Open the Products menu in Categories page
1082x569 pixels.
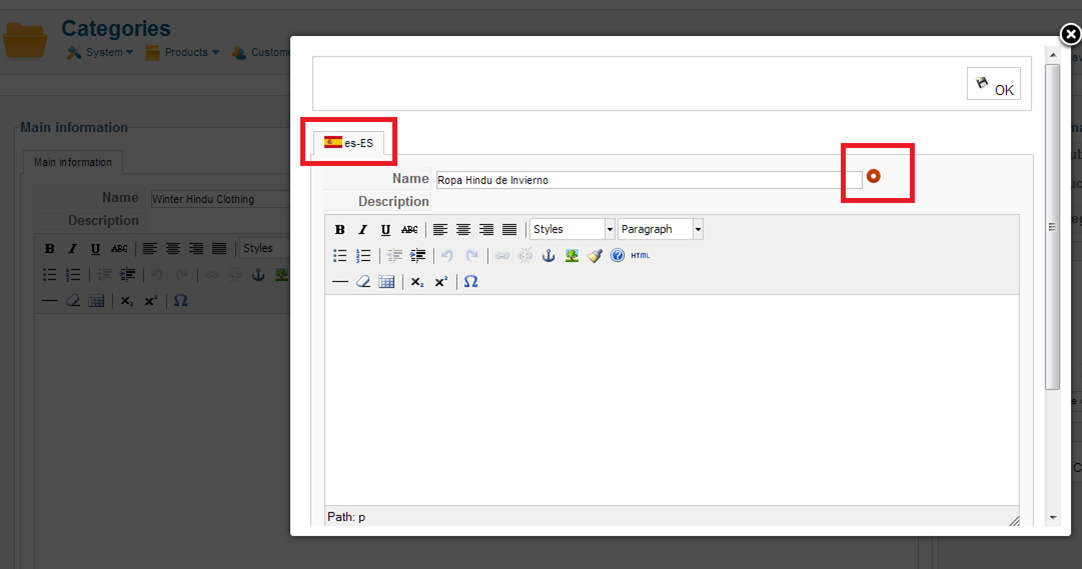(x=182, y=52)
